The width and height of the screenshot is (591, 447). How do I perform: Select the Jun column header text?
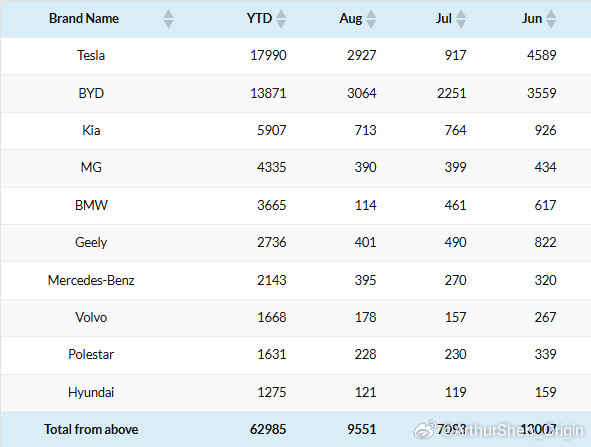[532, 18]
